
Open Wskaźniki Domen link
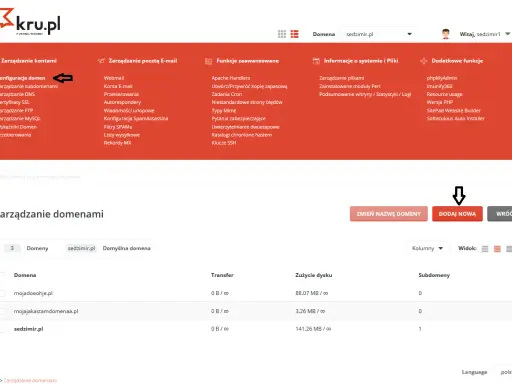18,127
